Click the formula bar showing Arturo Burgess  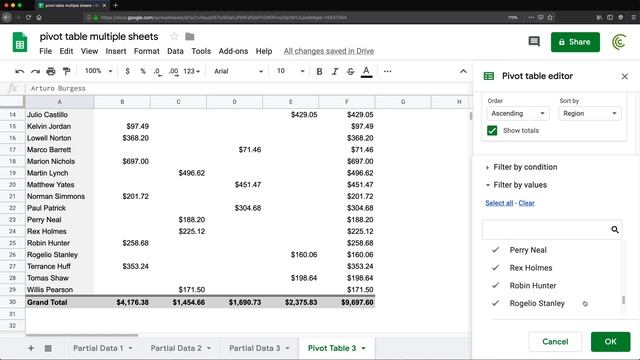point(249,89)
